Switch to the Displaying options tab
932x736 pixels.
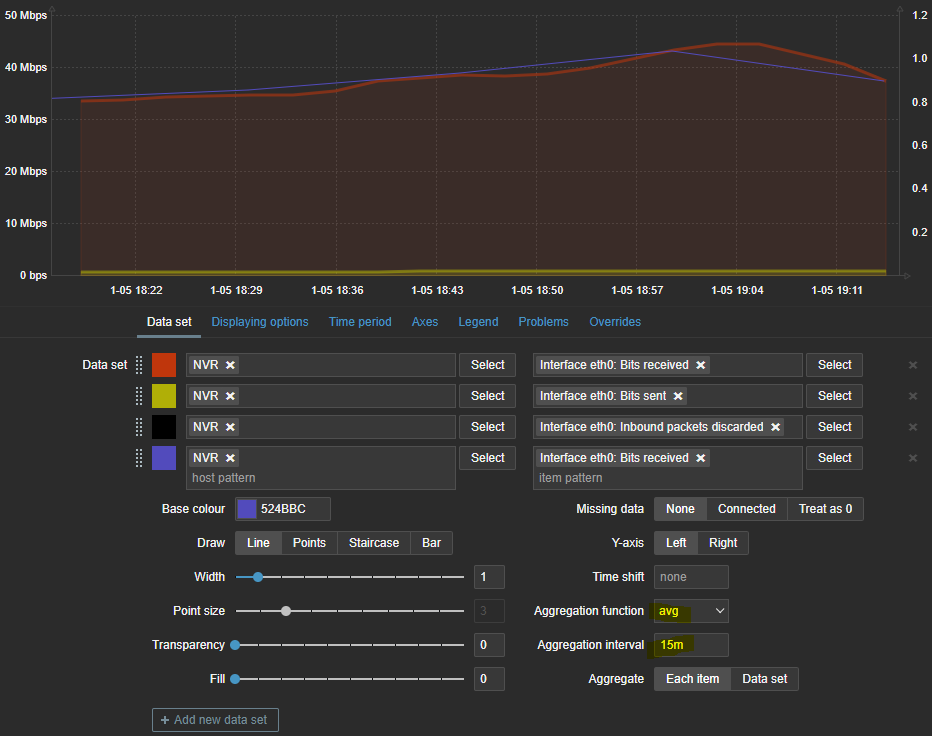pyautogui.click(x=260, y=322)
